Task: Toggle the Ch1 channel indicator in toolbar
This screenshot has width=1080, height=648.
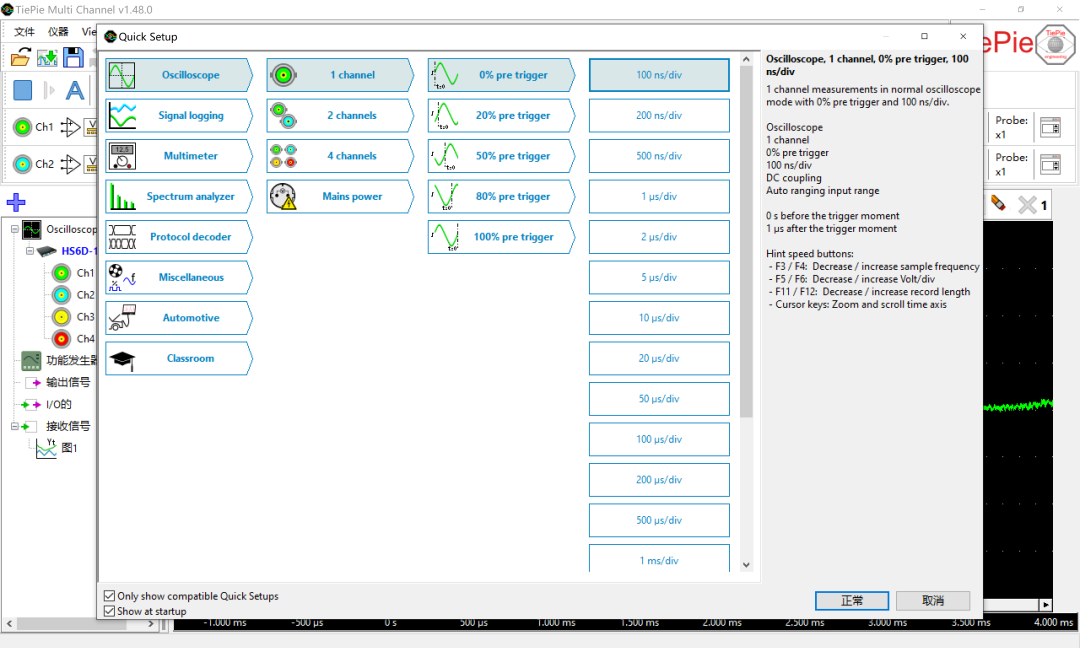Action: 23,127
